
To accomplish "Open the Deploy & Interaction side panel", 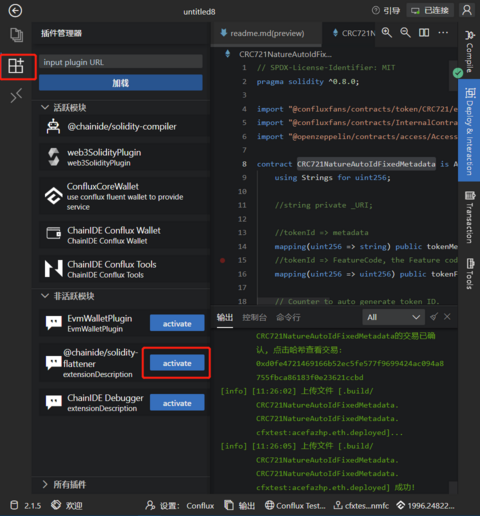I will point(469,131).
